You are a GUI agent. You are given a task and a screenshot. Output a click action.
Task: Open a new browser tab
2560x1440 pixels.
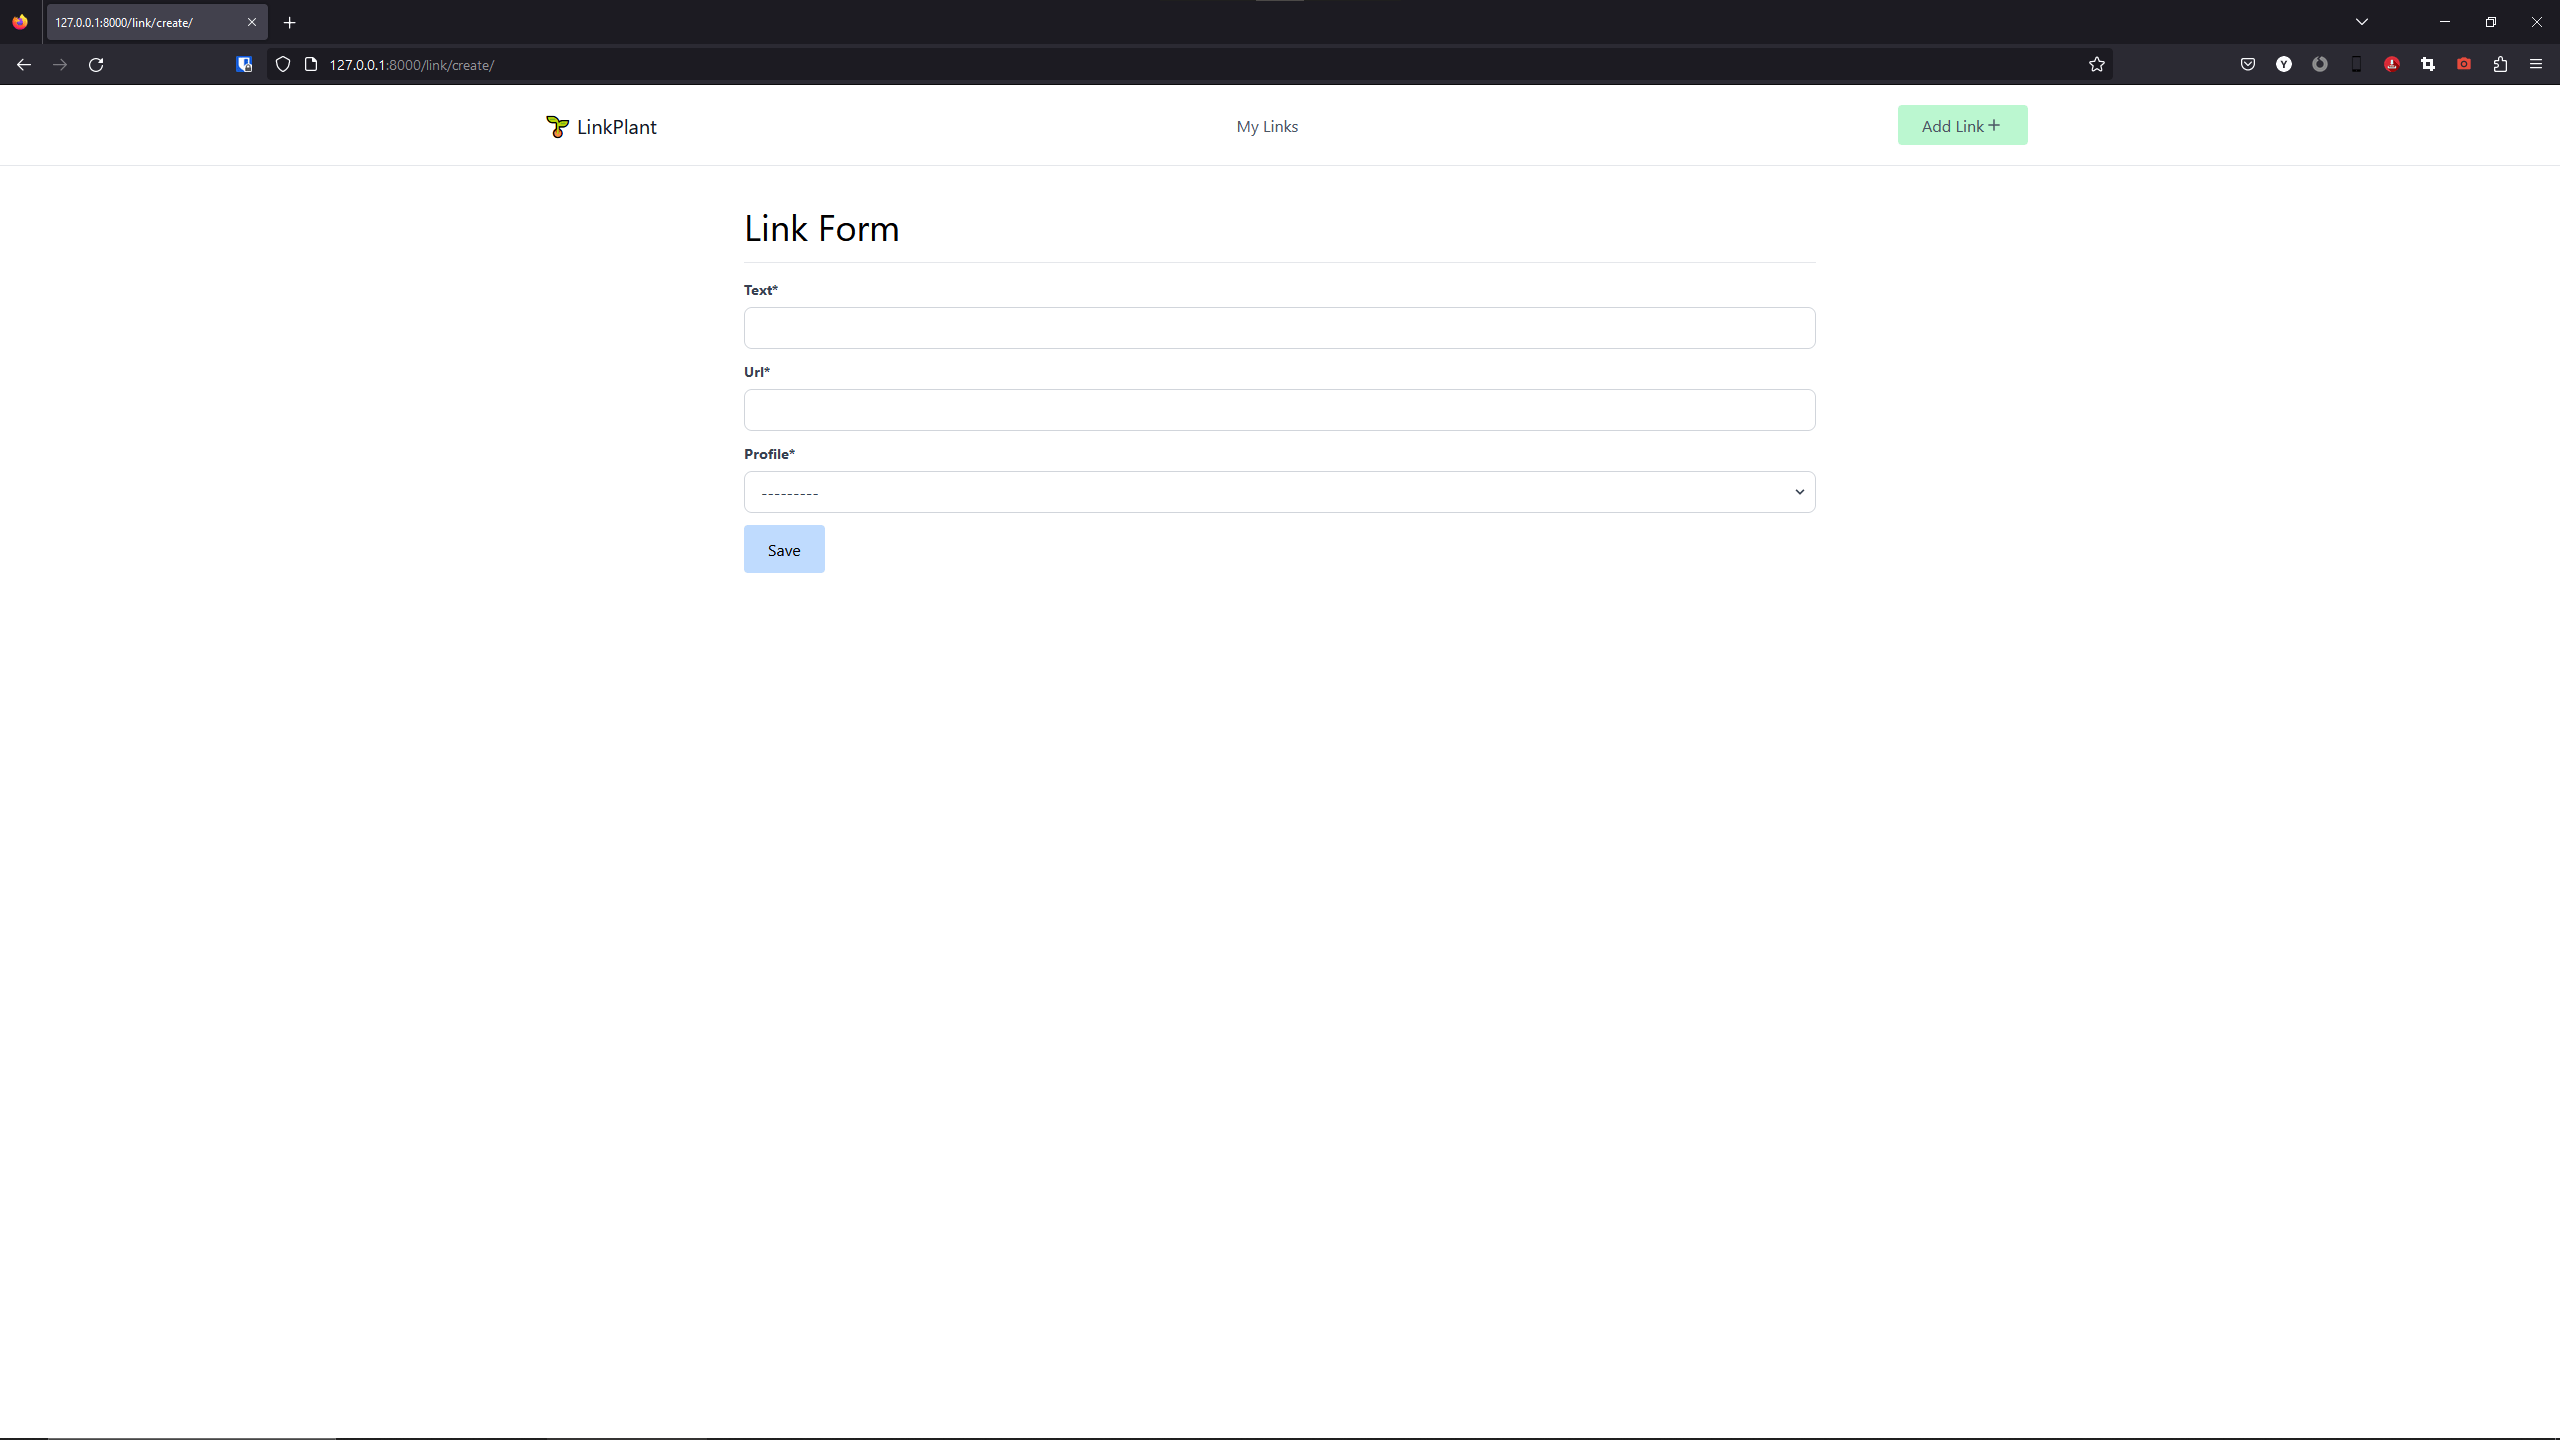290,22
